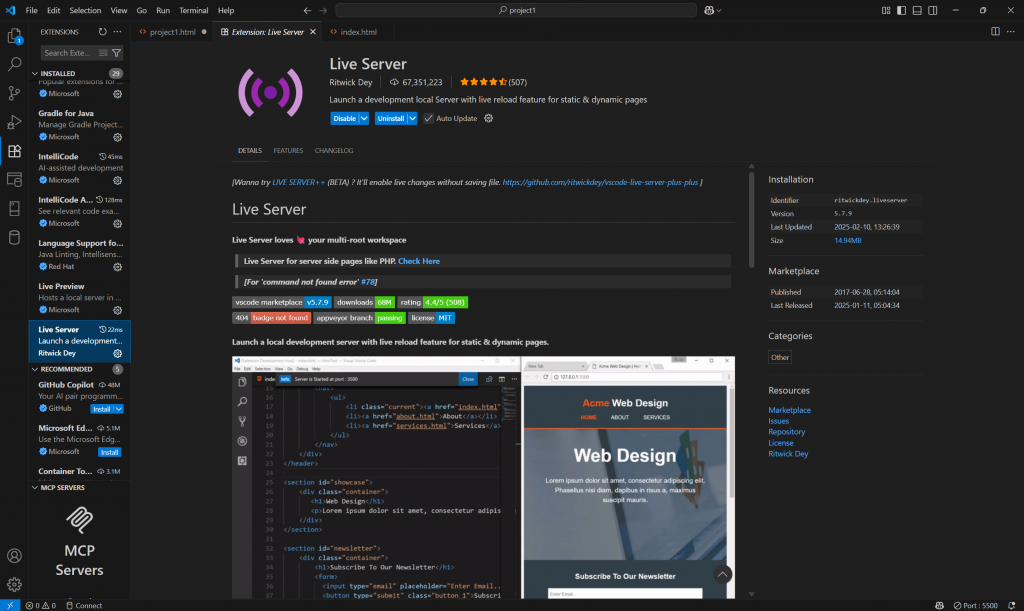Open the Live Server++ link
This screenshot has width=1024, height=611.
tap(298, 182)
